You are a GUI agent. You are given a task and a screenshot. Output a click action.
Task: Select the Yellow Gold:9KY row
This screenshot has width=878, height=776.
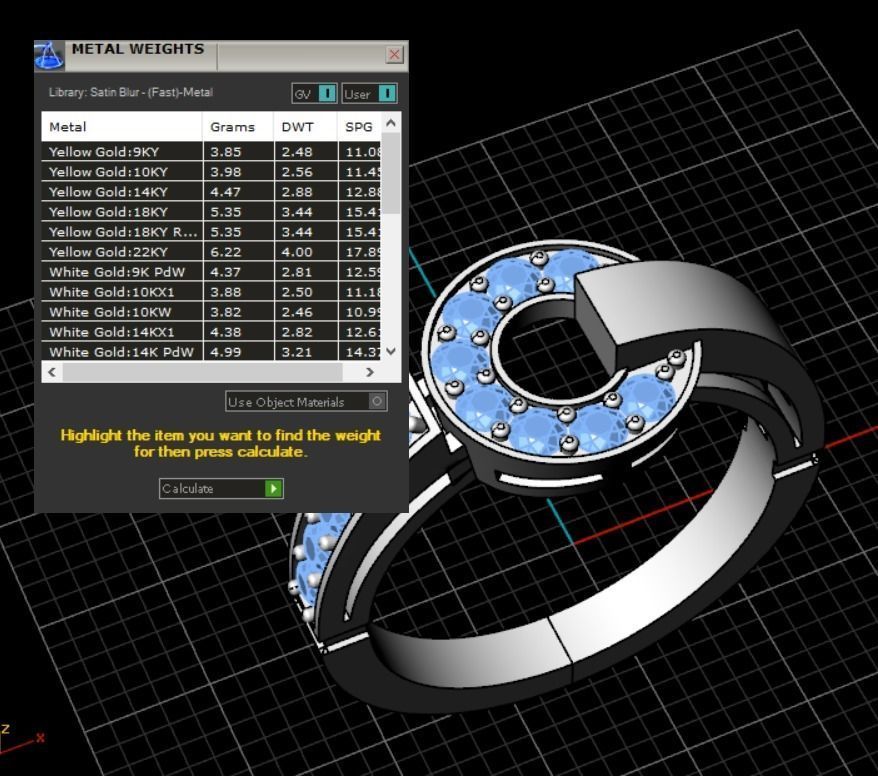(212, 152)
